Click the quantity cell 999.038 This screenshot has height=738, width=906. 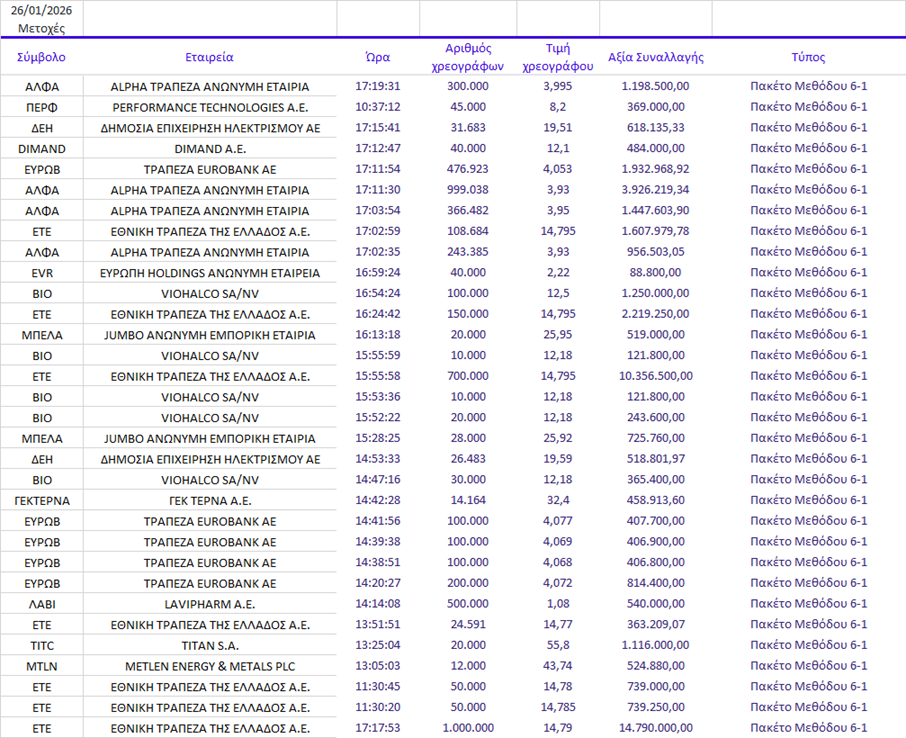pyautogui.click(x=467, y=190)
